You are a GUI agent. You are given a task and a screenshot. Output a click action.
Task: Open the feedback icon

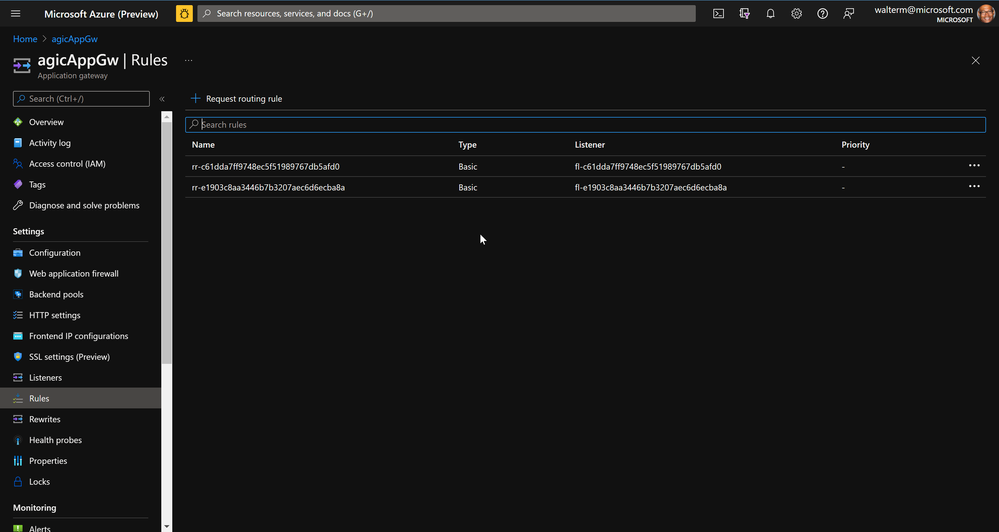tap(849, 13)
